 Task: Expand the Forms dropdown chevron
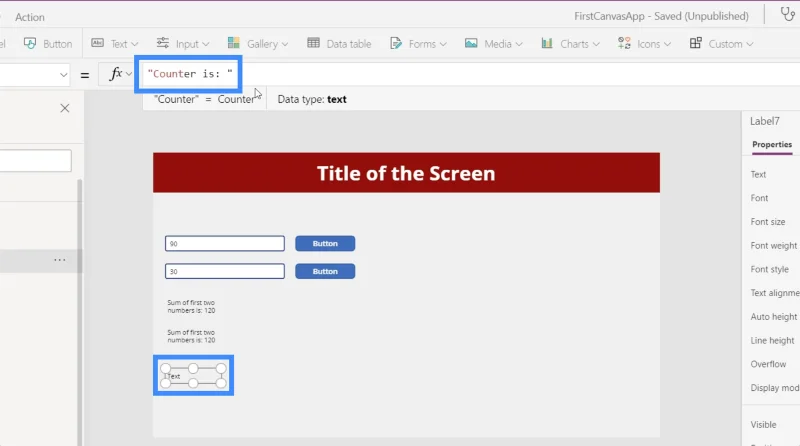443,44
